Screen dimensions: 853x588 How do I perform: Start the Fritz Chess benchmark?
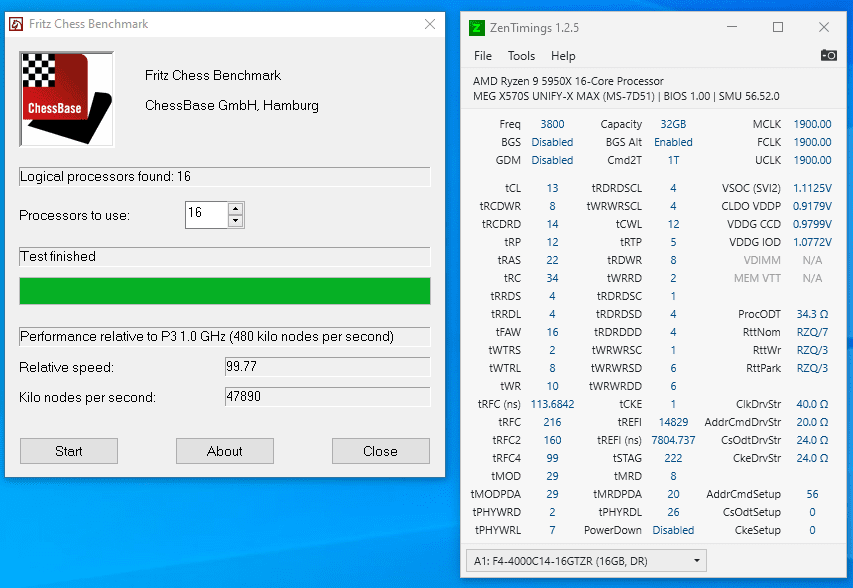point(69,451)
